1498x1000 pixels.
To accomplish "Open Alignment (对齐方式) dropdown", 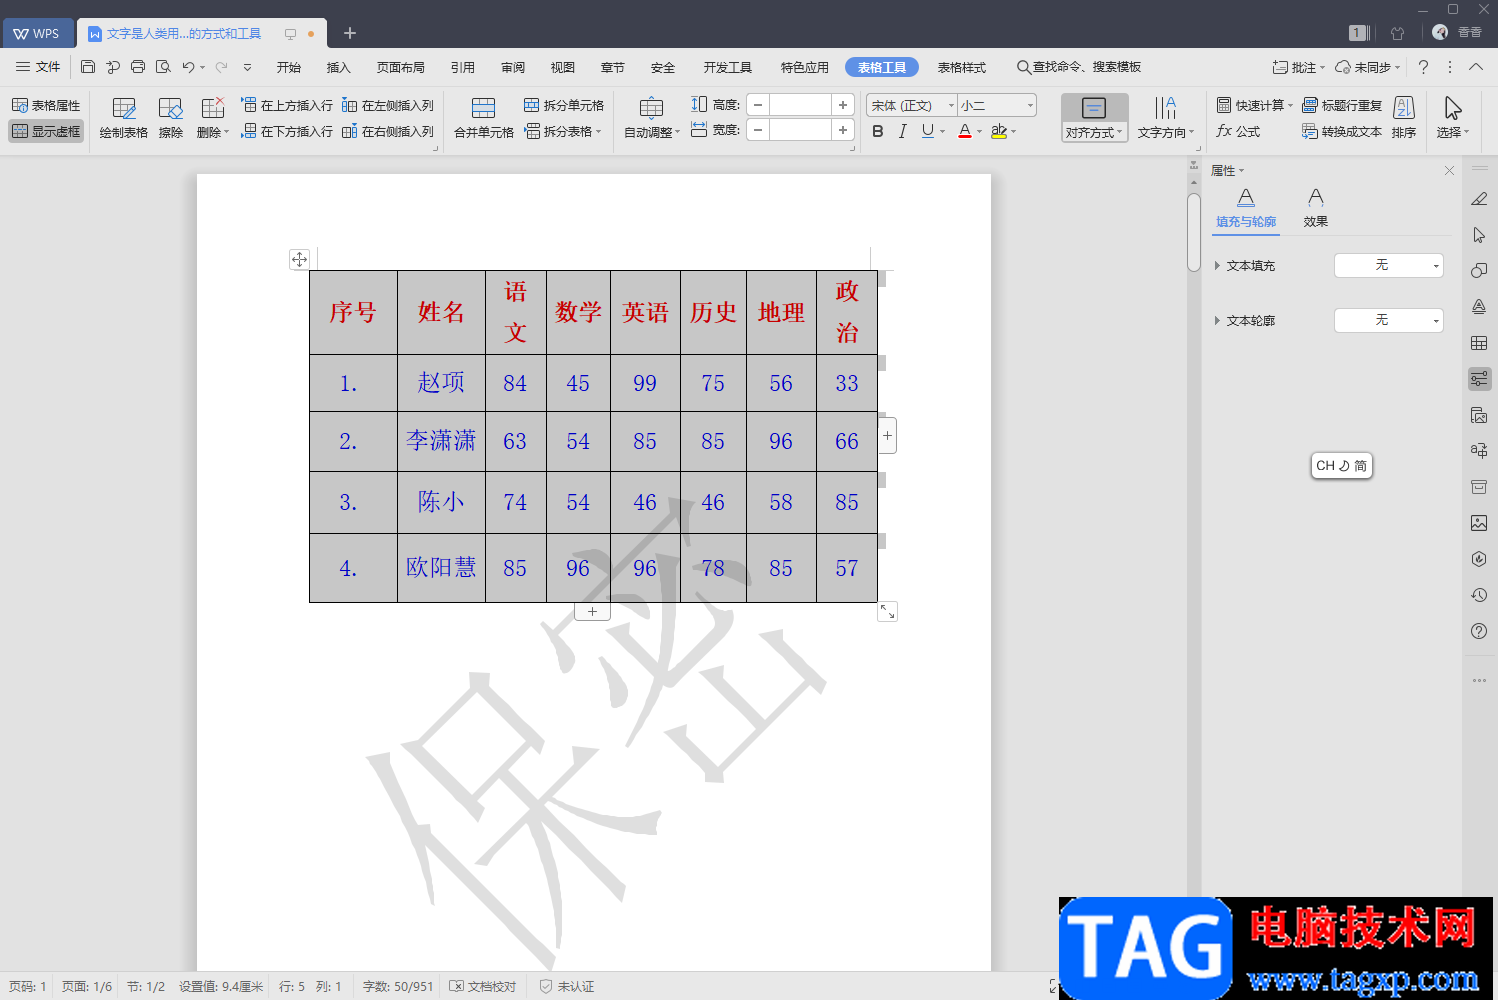I will coord(1094,118).
